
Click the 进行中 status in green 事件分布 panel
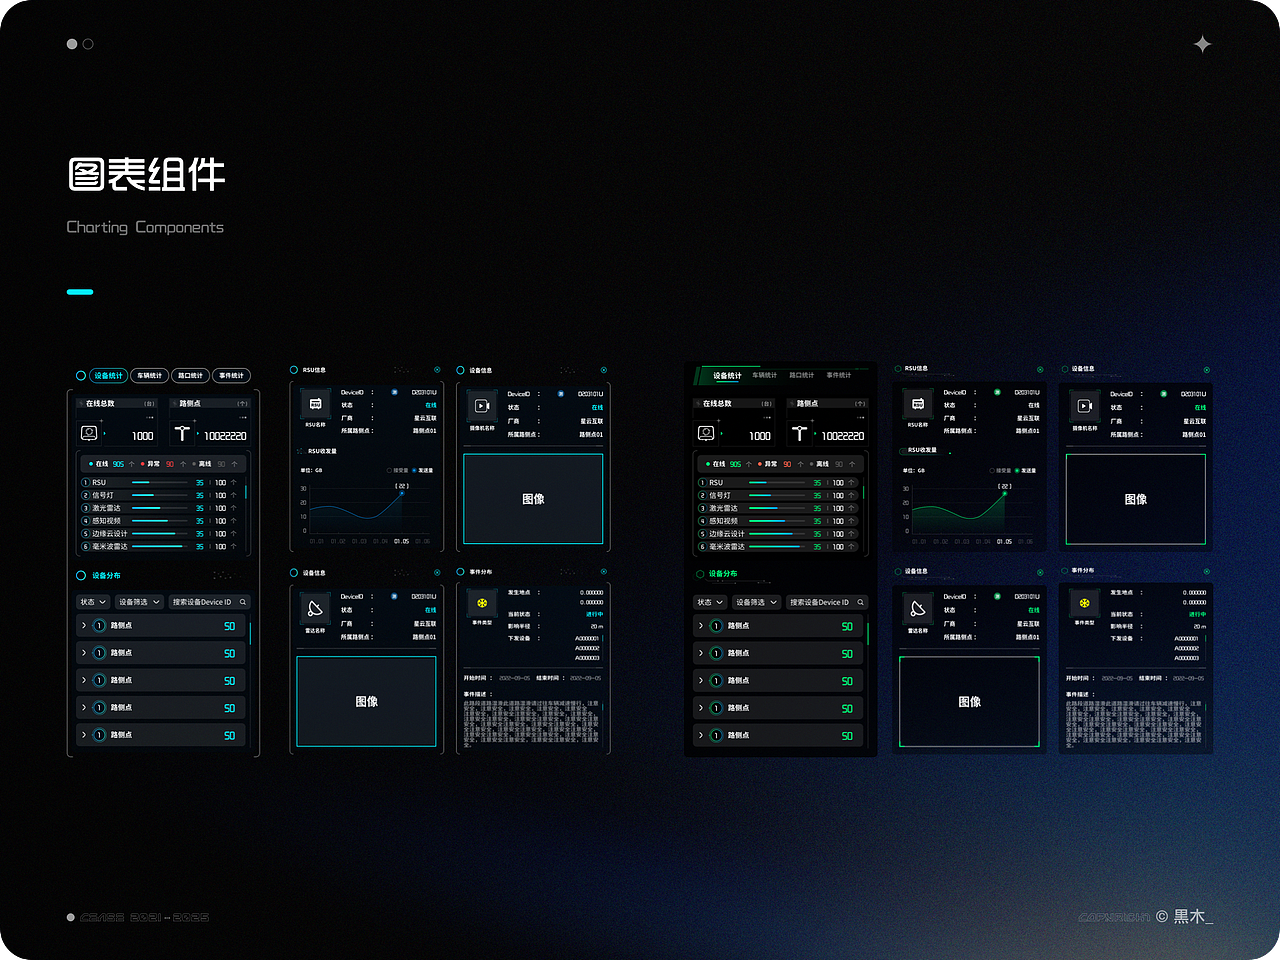click(1197, 614)
